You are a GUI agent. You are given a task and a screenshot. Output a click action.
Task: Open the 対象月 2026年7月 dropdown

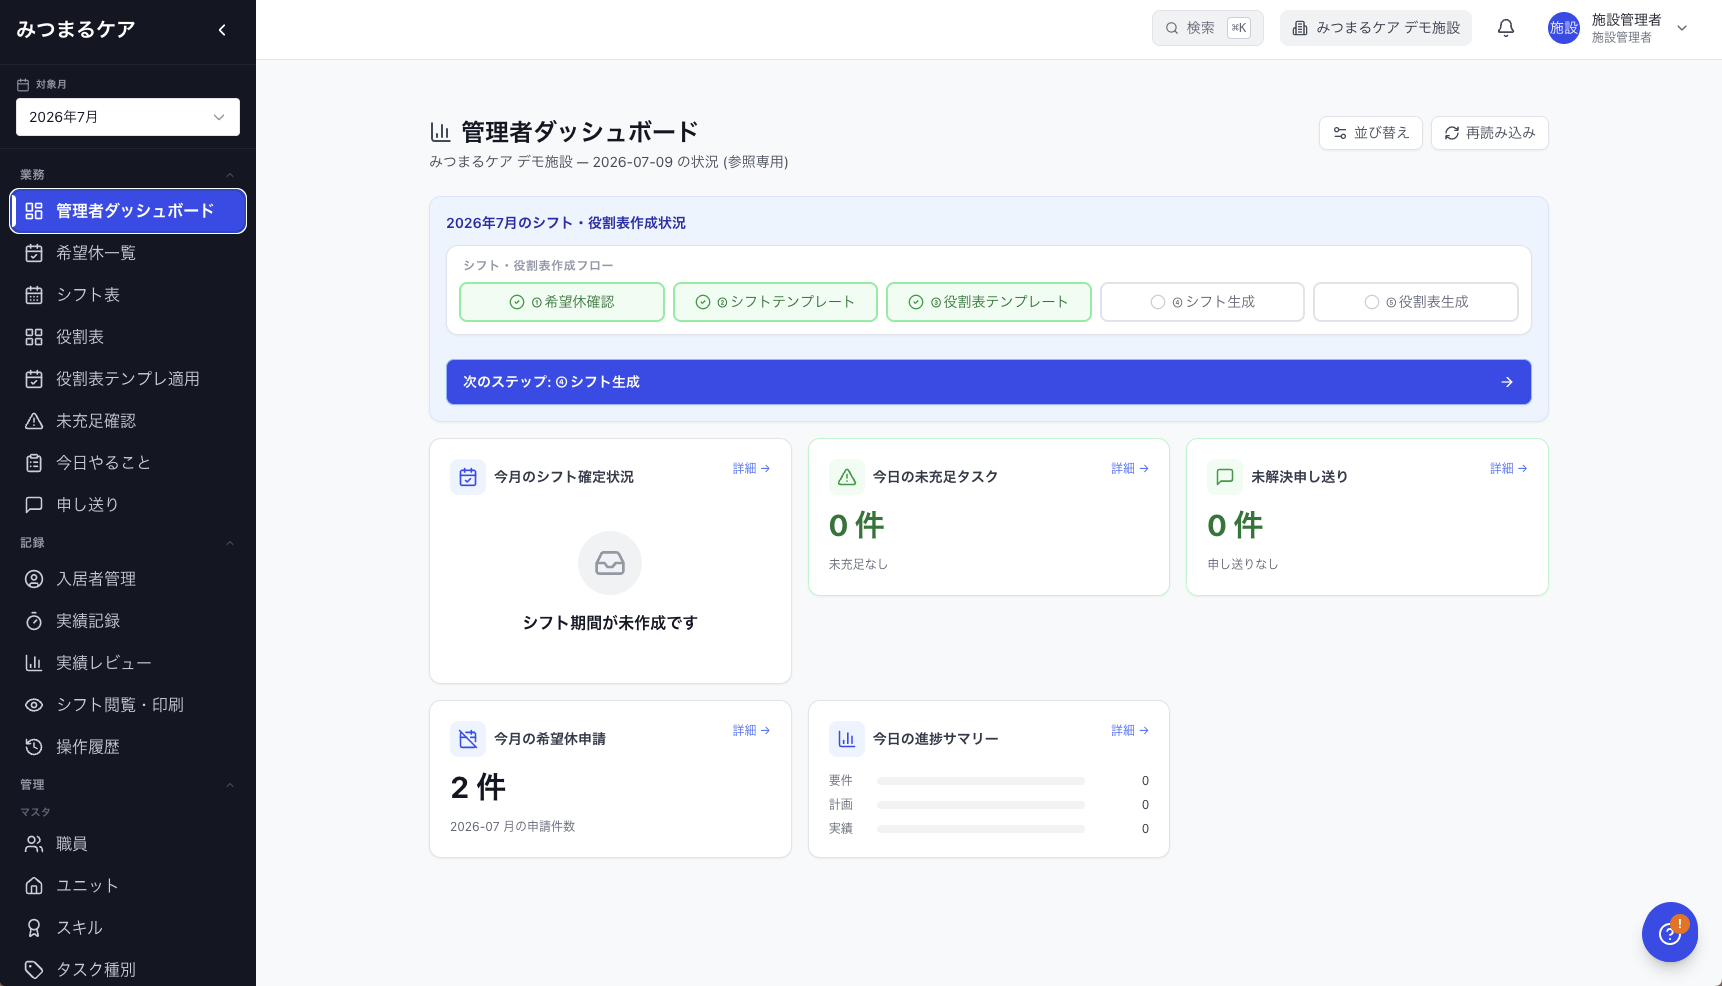(x=128, y=117)
